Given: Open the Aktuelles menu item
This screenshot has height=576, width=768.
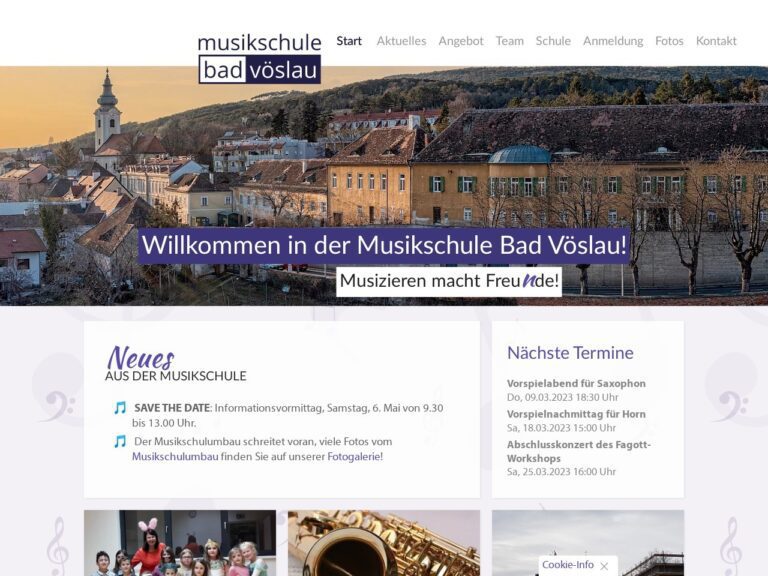Looking at the screenshot, I should (401, 41).
